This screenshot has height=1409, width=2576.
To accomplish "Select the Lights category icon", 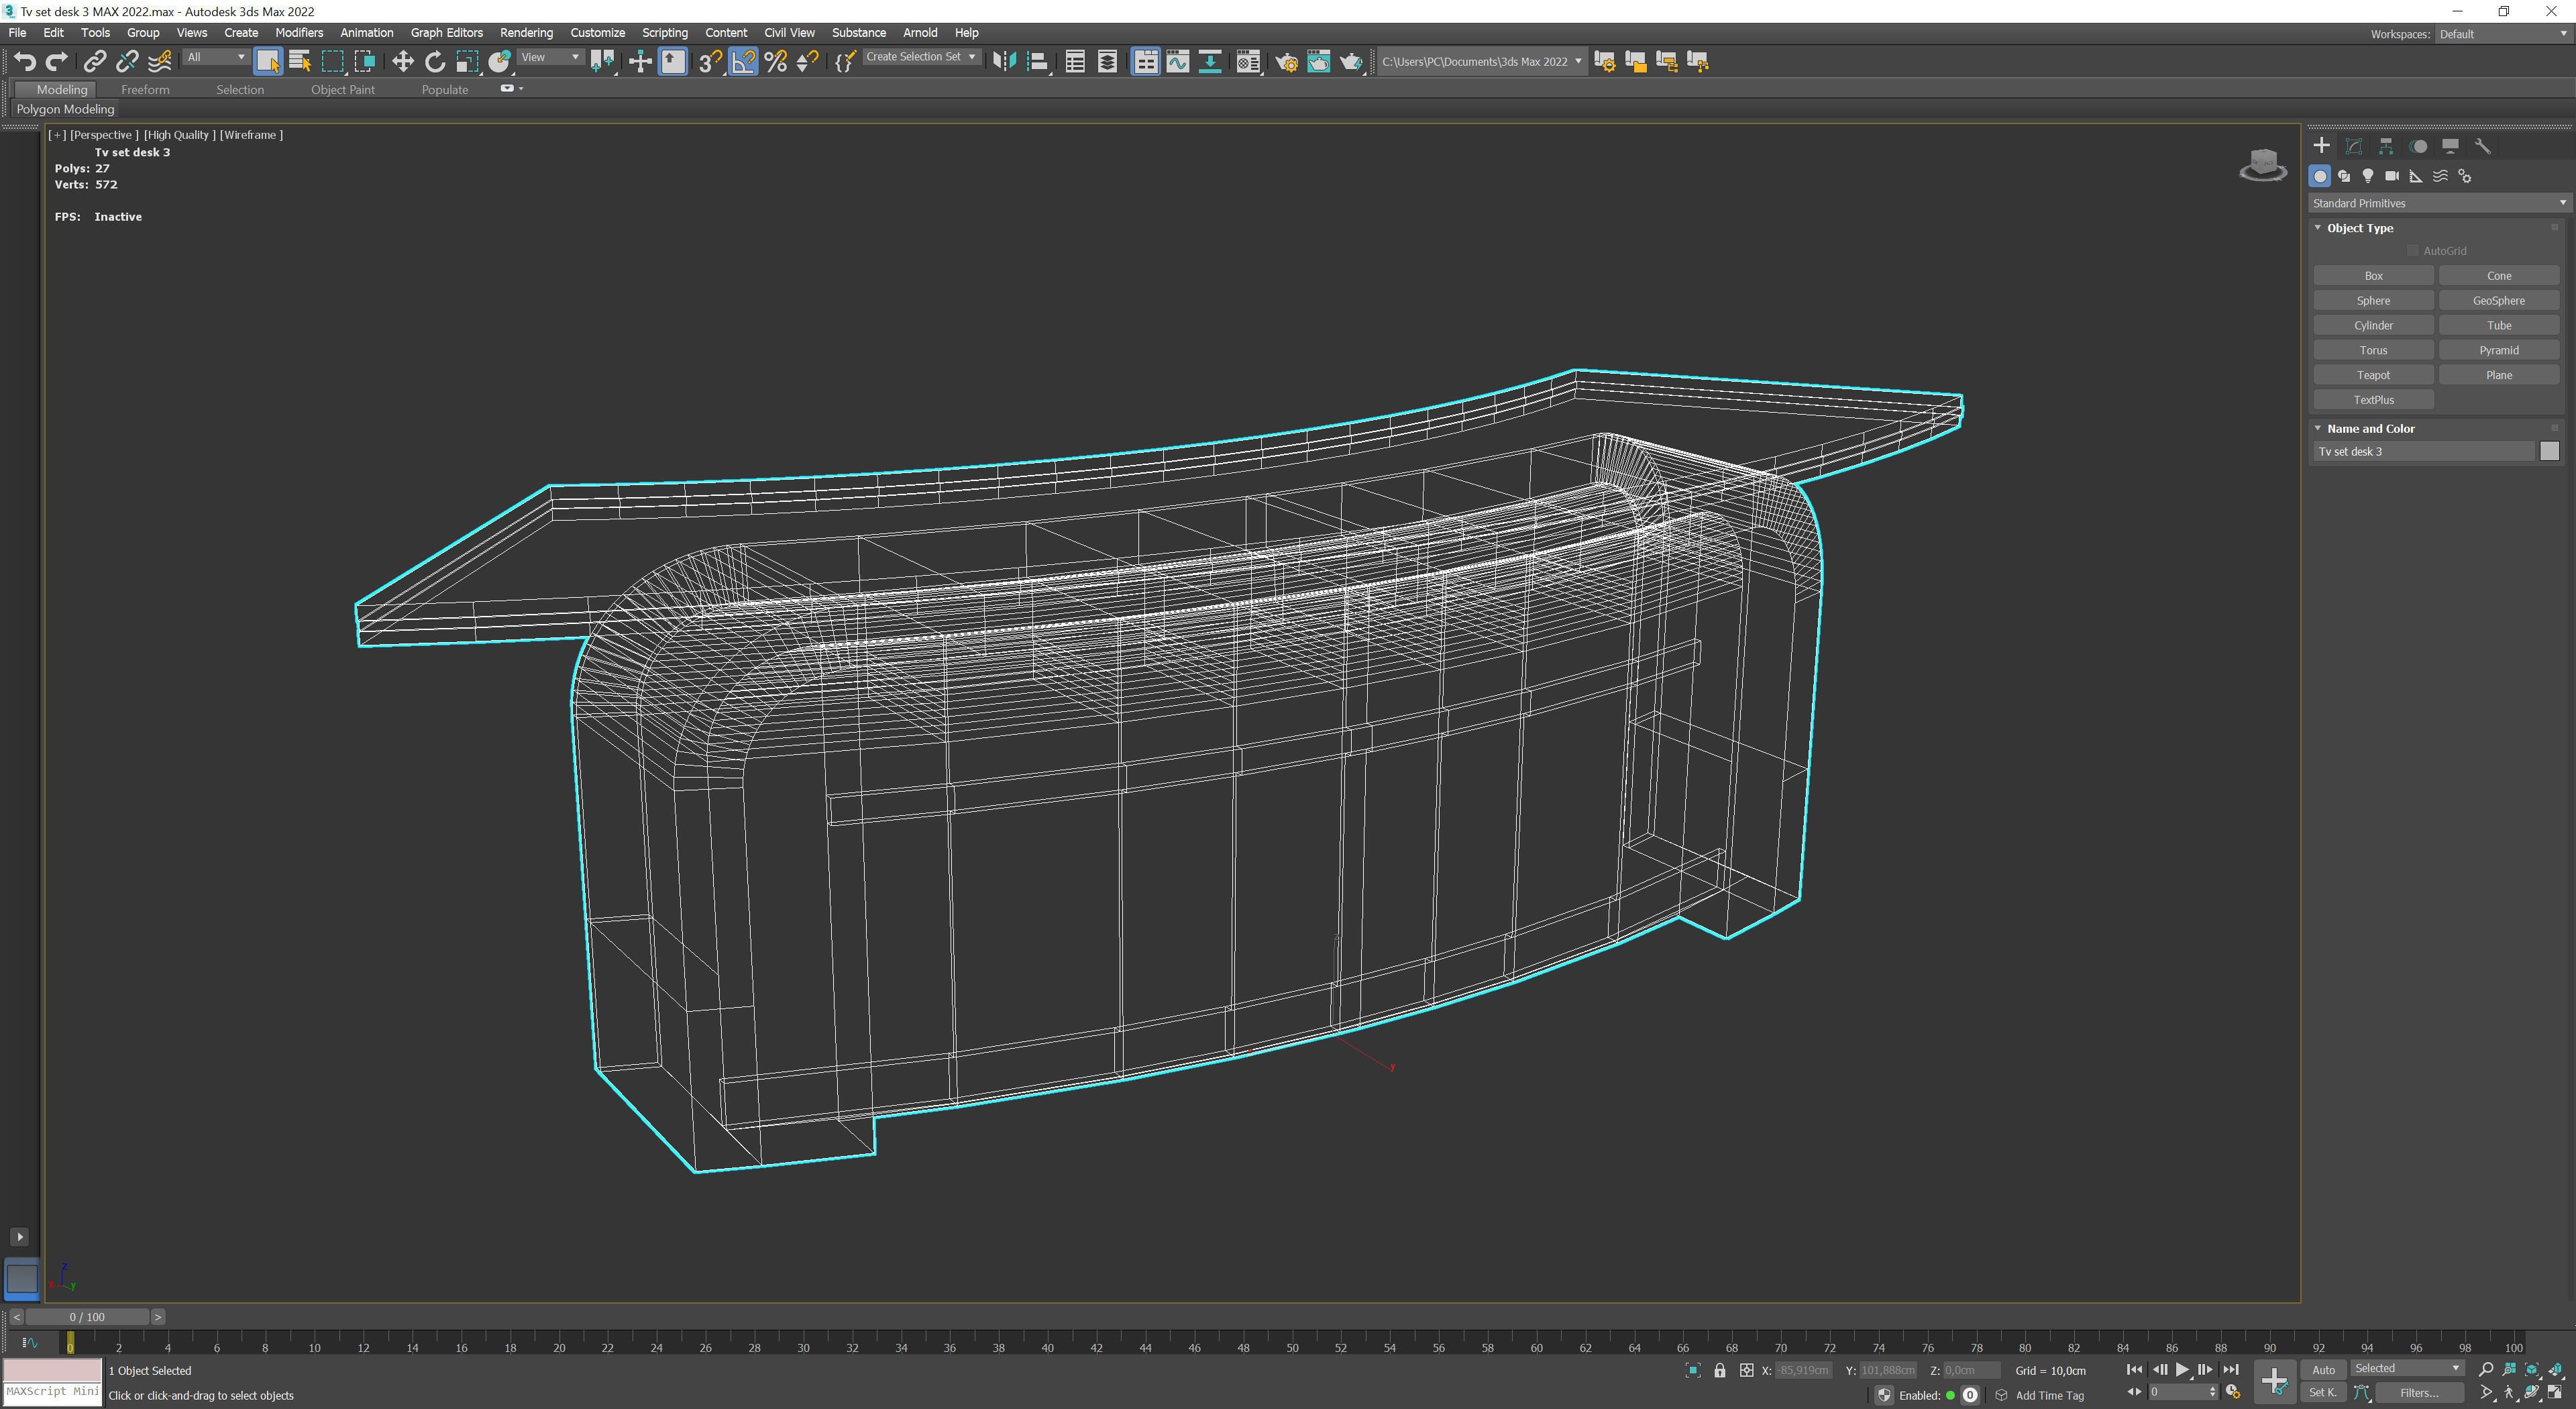I will [2368, 176].
